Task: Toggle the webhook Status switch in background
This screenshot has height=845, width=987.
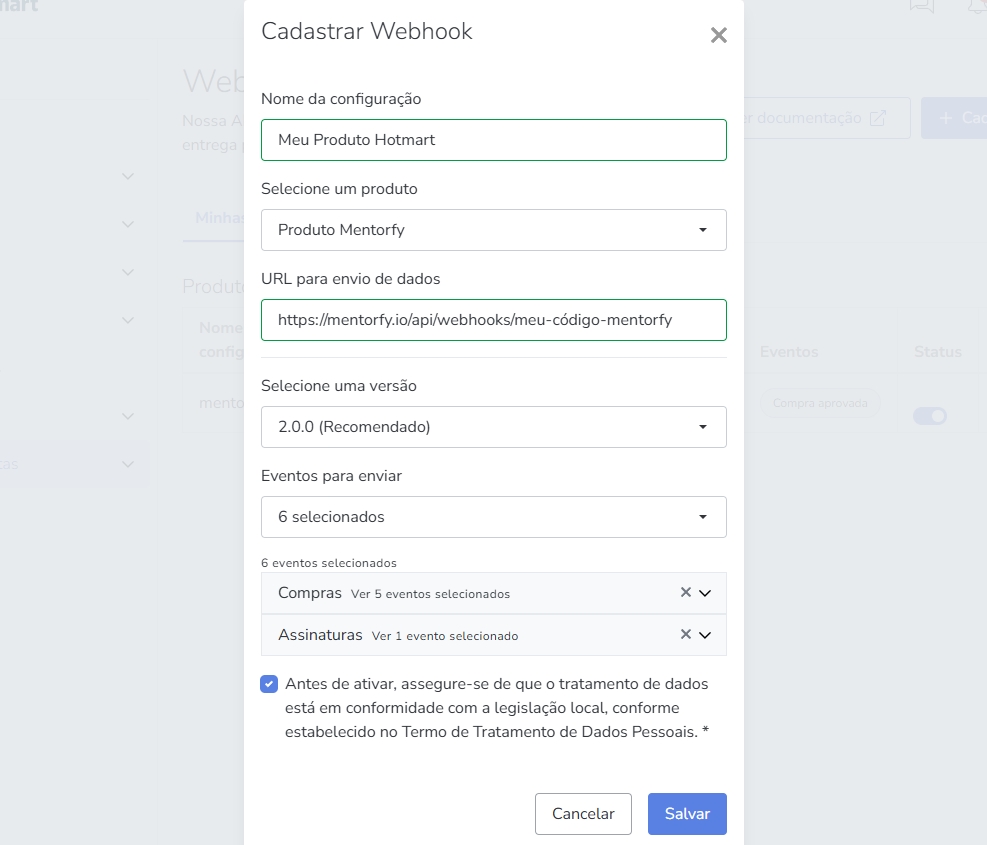Action: point(930,416)
